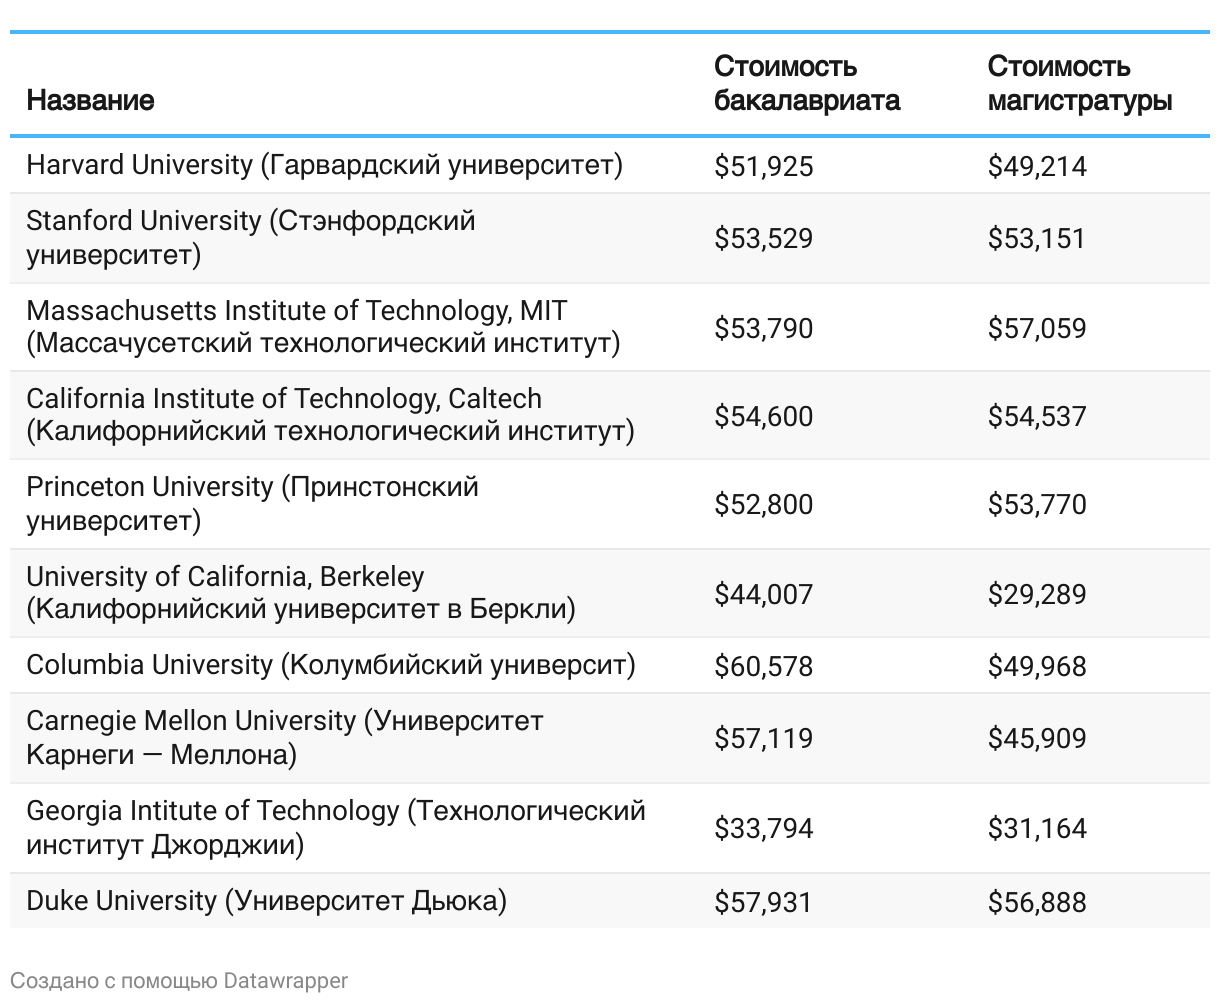Click the Stanford University name cell
Image resolution: width=1220 pixels, height=1004 pixels.
tap(251, 237)
